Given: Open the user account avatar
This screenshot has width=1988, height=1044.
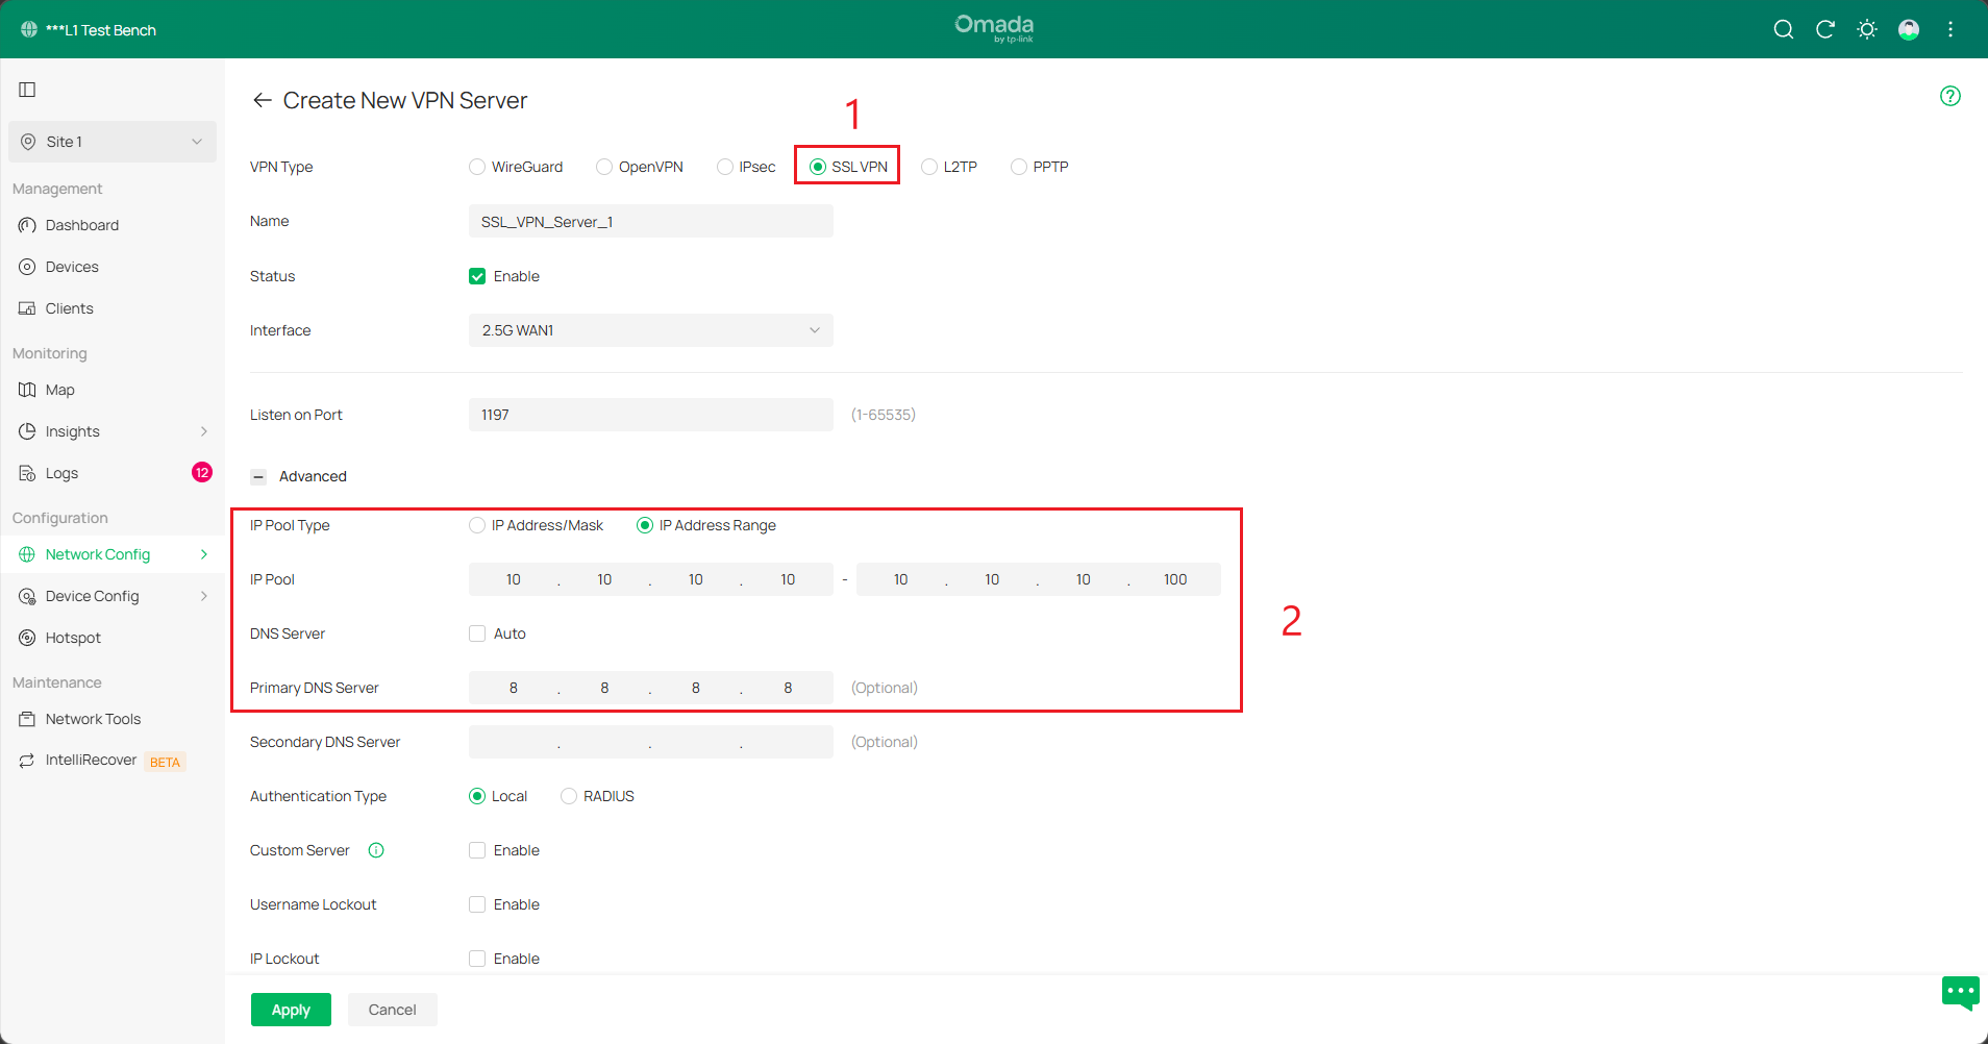Looking at the screenshot, I should click(1909, 29).
